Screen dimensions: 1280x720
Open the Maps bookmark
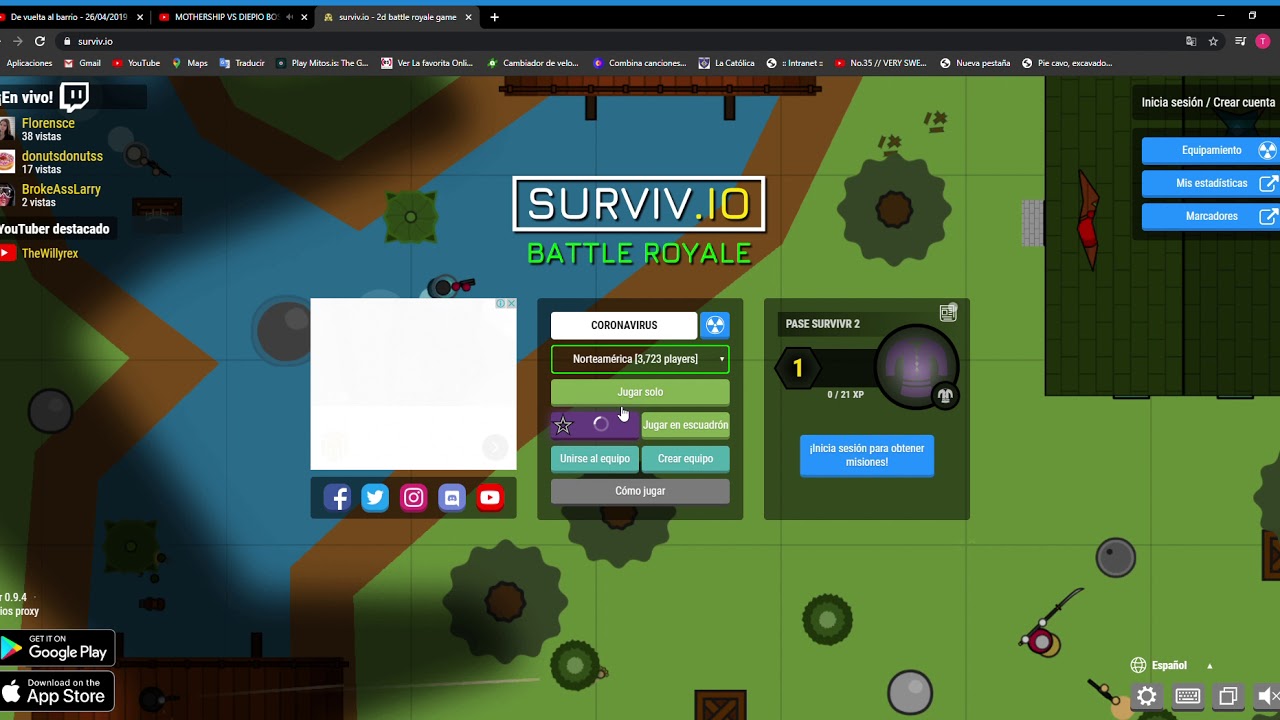click(190, 63)
